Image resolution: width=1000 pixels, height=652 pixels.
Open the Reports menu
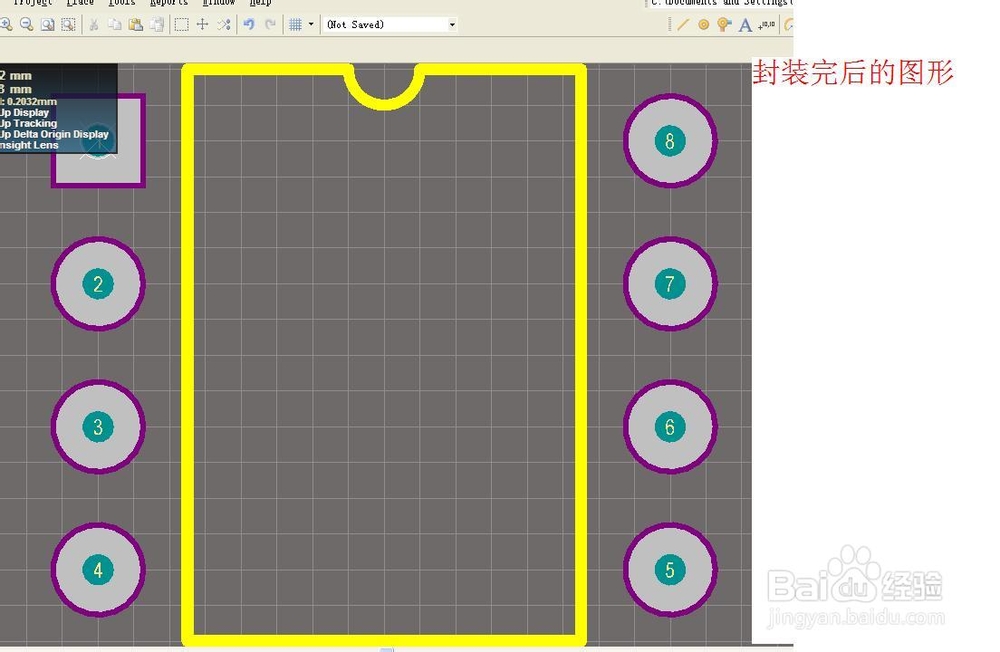click(169, 3)
